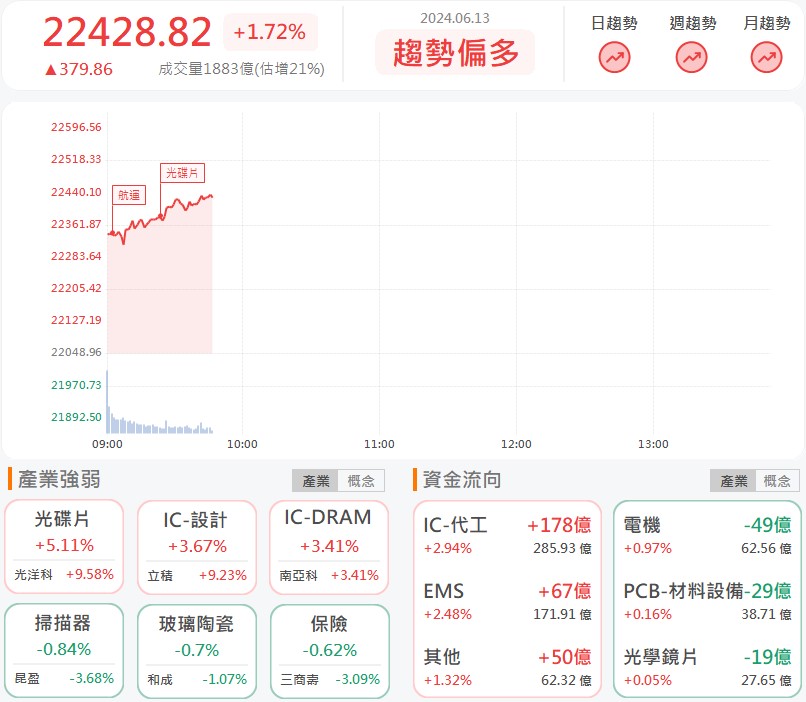This screenshot has width=806, height=702.
Task: Open the 玻璃陶瓷 -0.7% industry card
Action: point(197,651)
